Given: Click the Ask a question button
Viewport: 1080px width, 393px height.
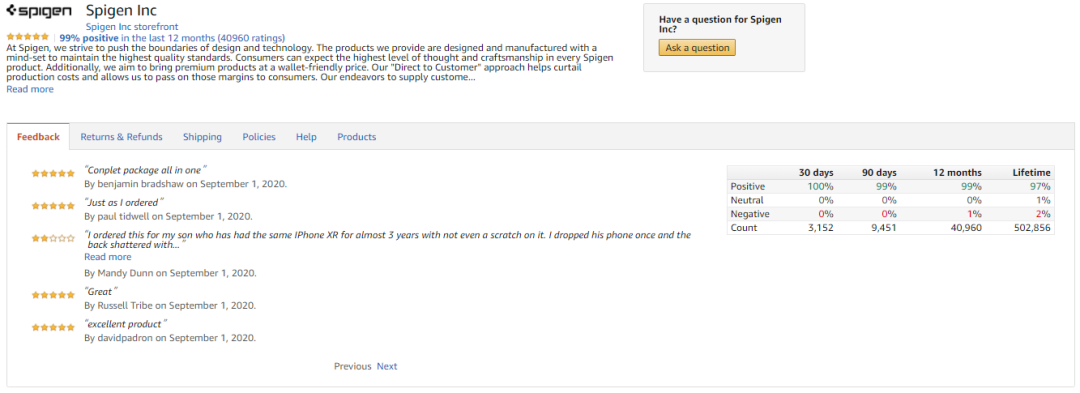Looking at the screenshot, I should pos(697,47).
